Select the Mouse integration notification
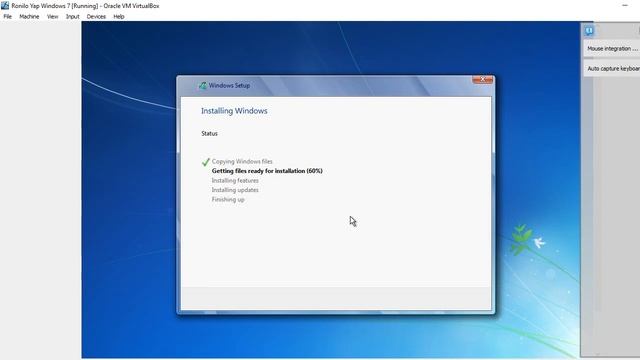The image size is (640, 360). click(611, 49)
